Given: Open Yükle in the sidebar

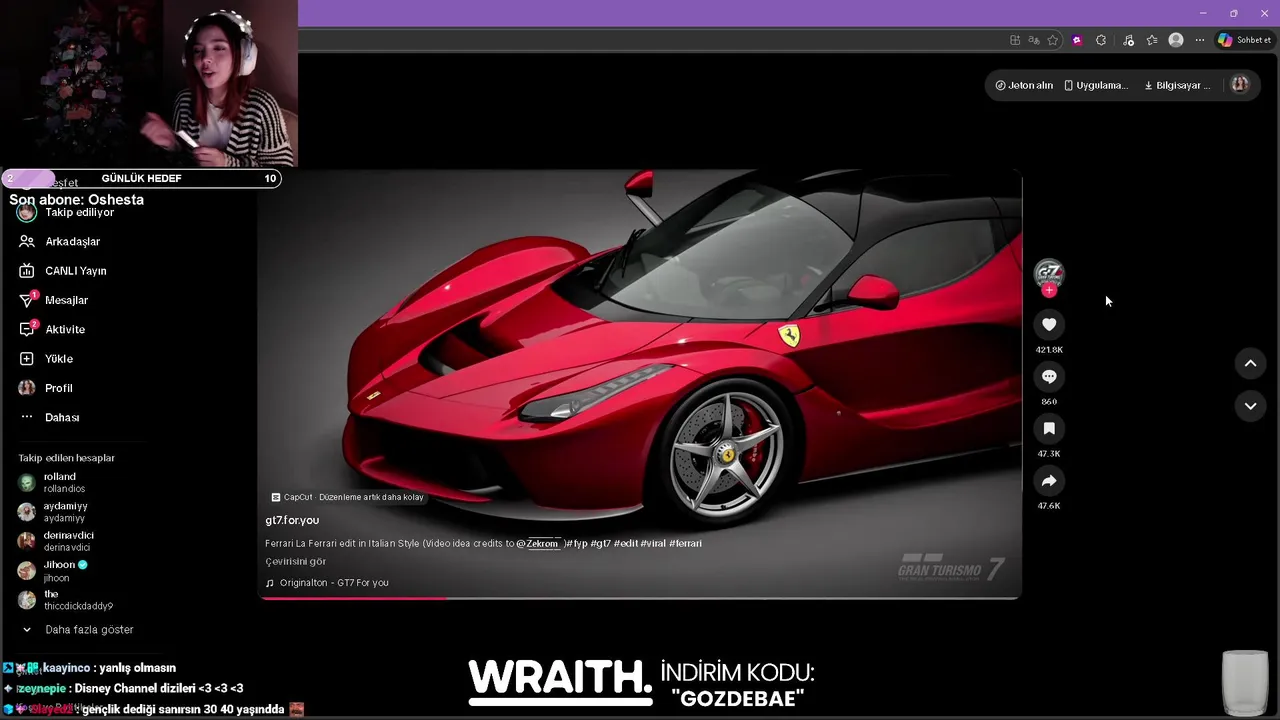Looking at the screenshot, I should pyautogui.click(x=46, y=358).
